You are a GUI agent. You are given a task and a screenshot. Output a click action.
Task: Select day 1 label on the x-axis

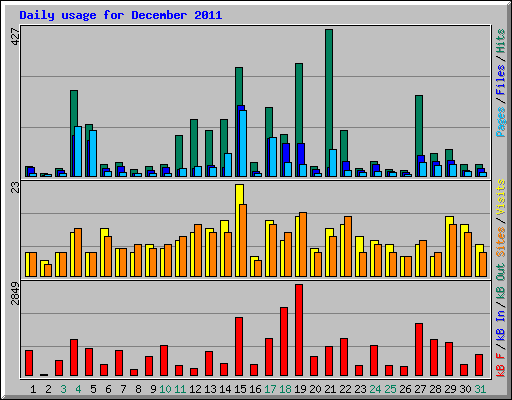click(x=33, y=389)
